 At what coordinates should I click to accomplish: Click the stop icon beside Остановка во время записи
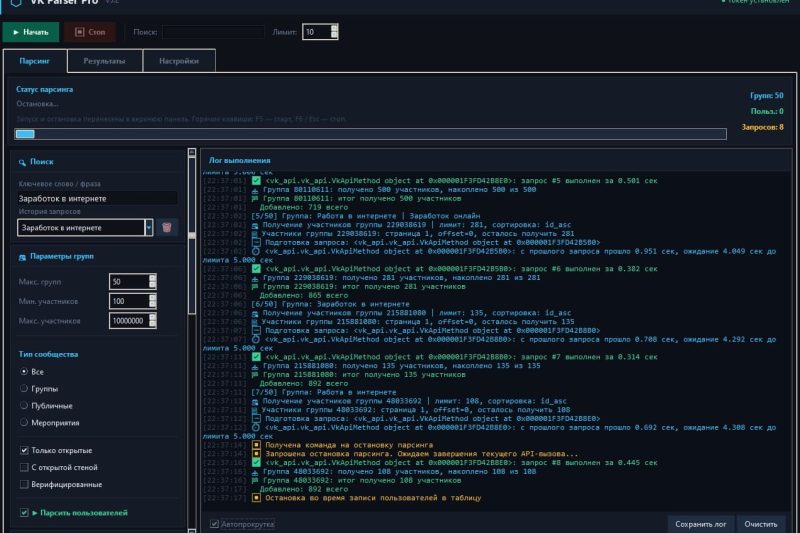tap(256, 498)
